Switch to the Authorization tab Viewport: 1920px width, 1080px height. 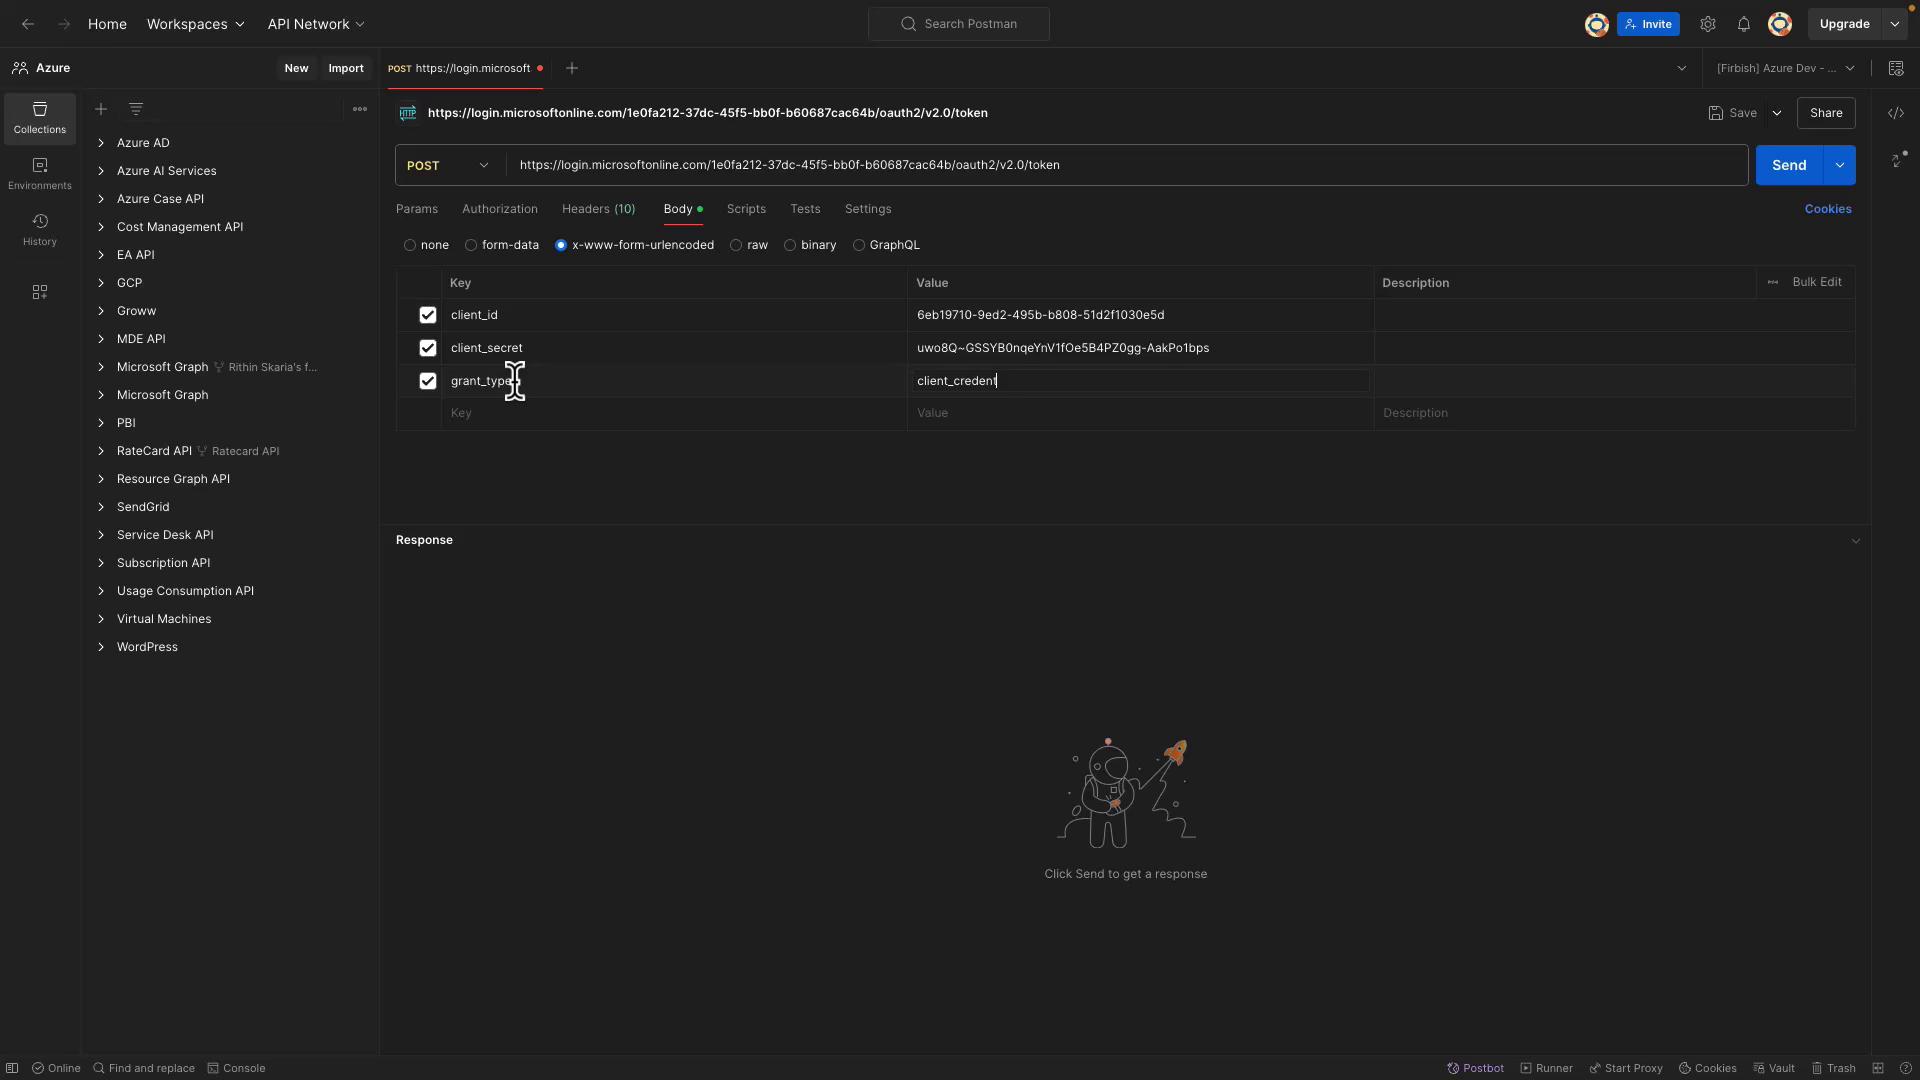tap(499, 209)
